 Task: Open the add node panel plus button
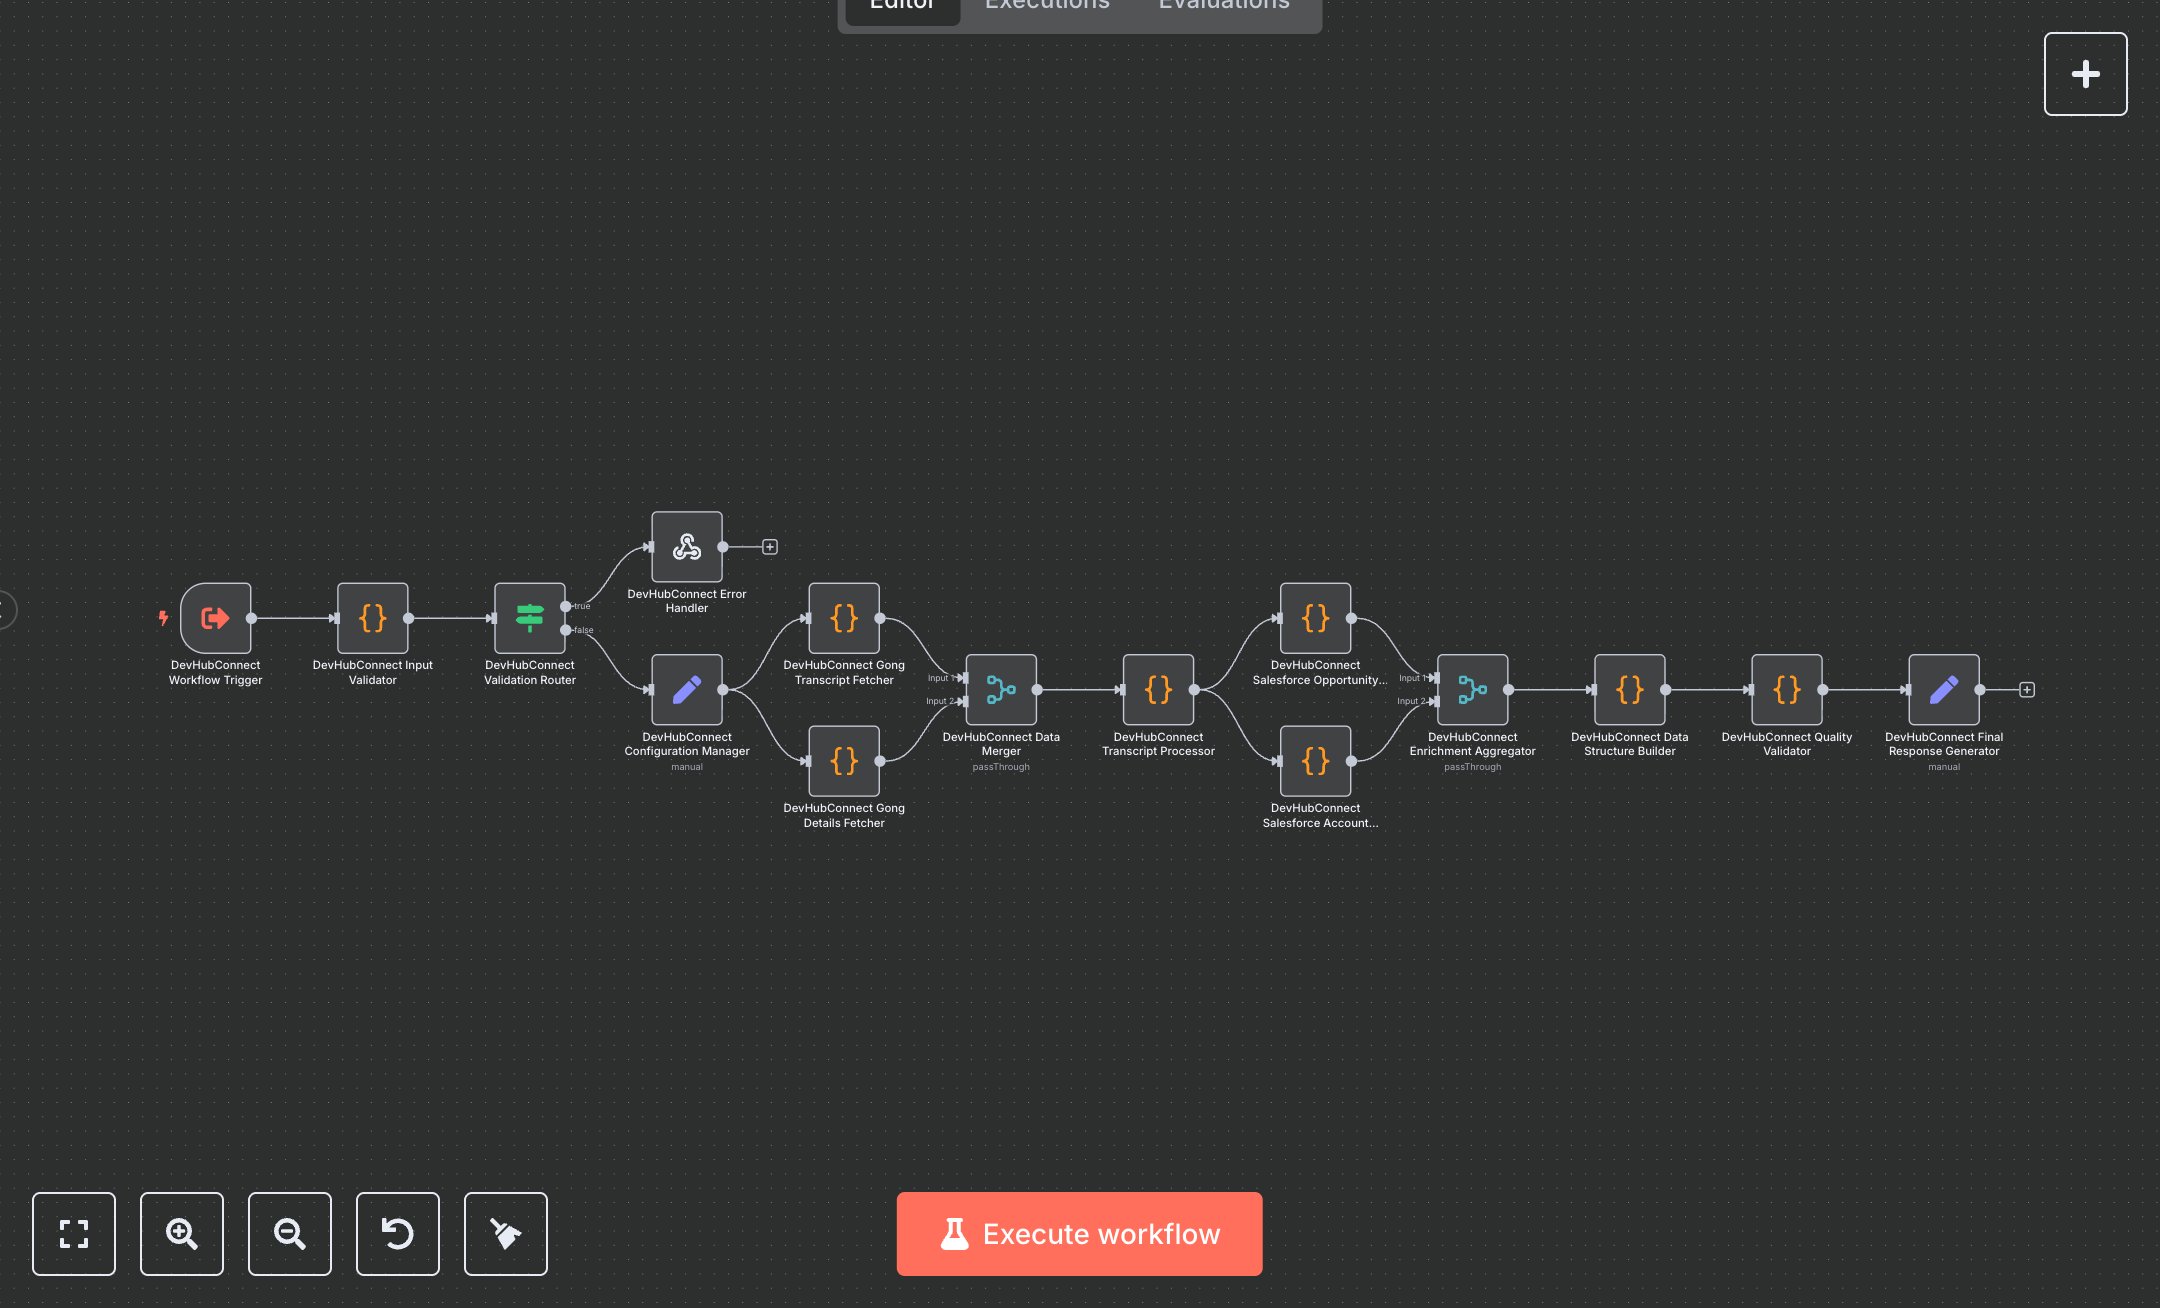2085,74
